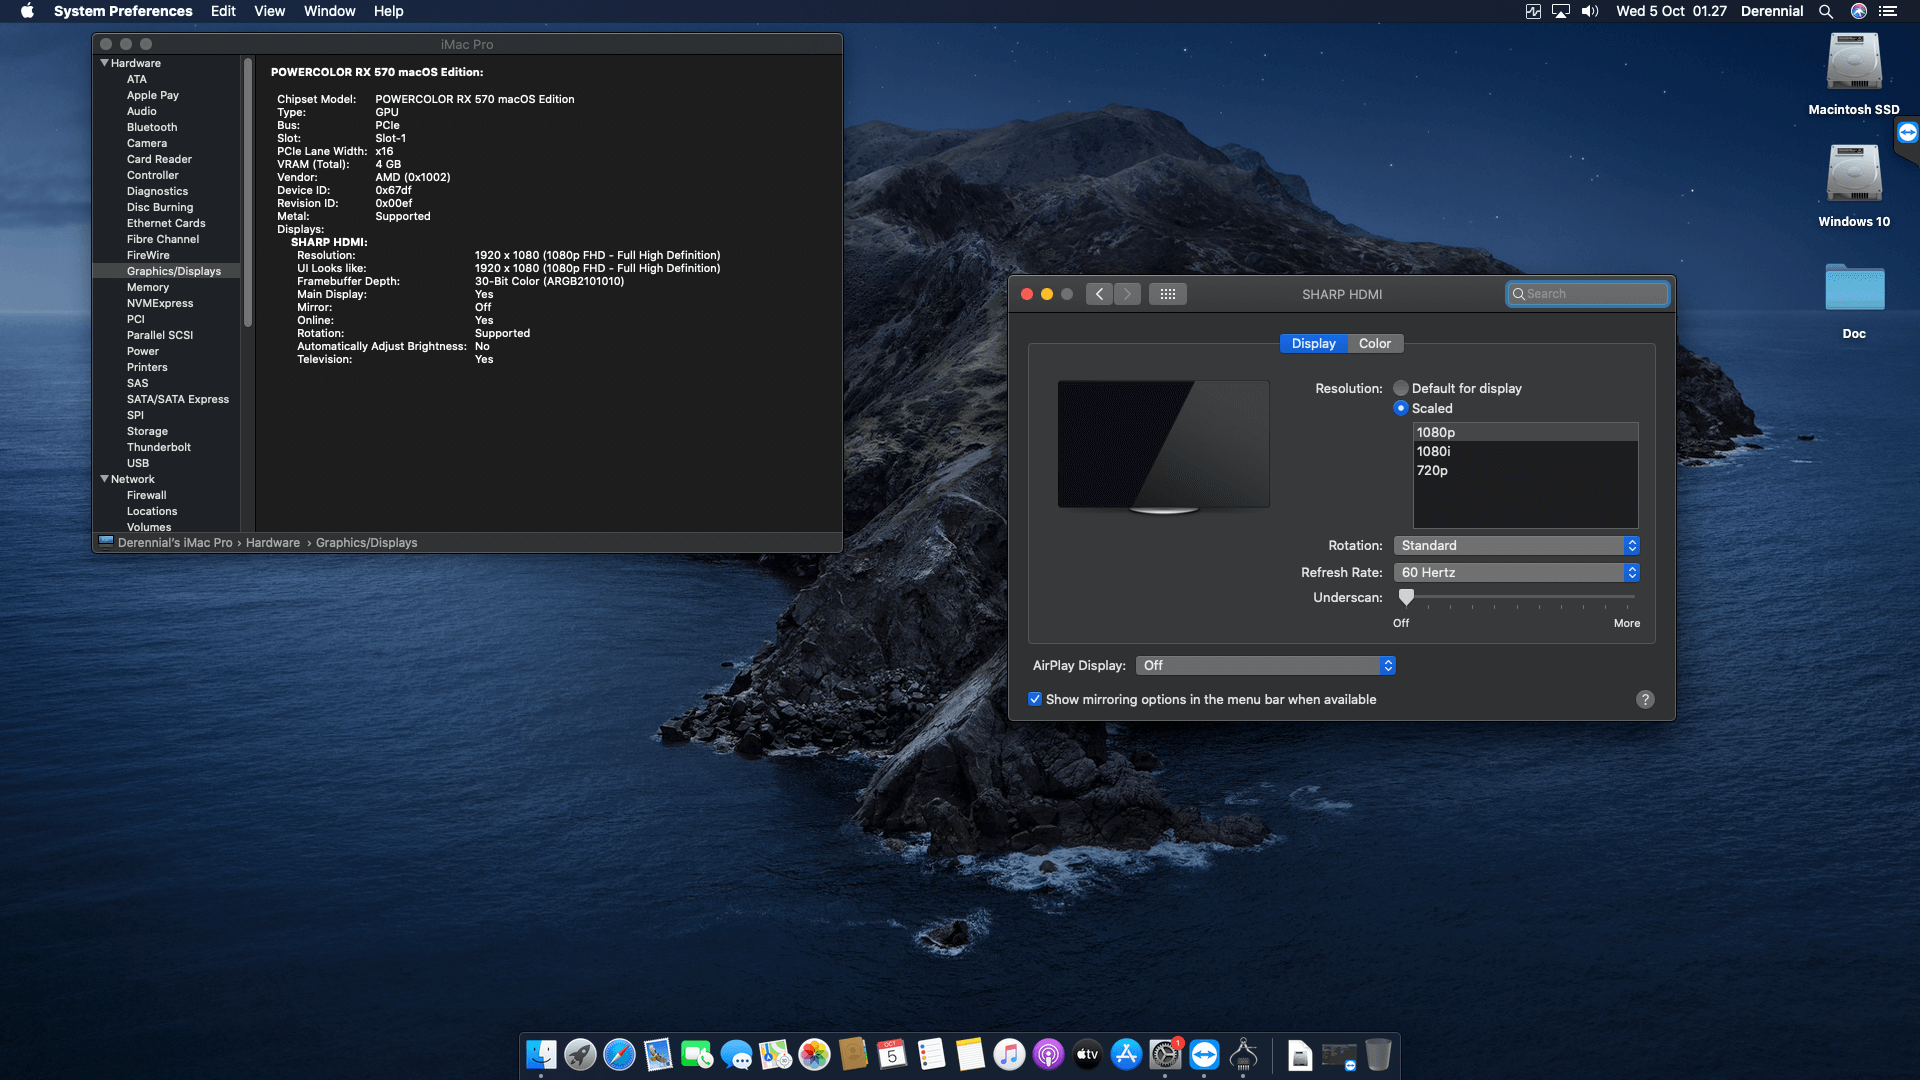Open the Maps app in the Dock

pos(776,1055)
